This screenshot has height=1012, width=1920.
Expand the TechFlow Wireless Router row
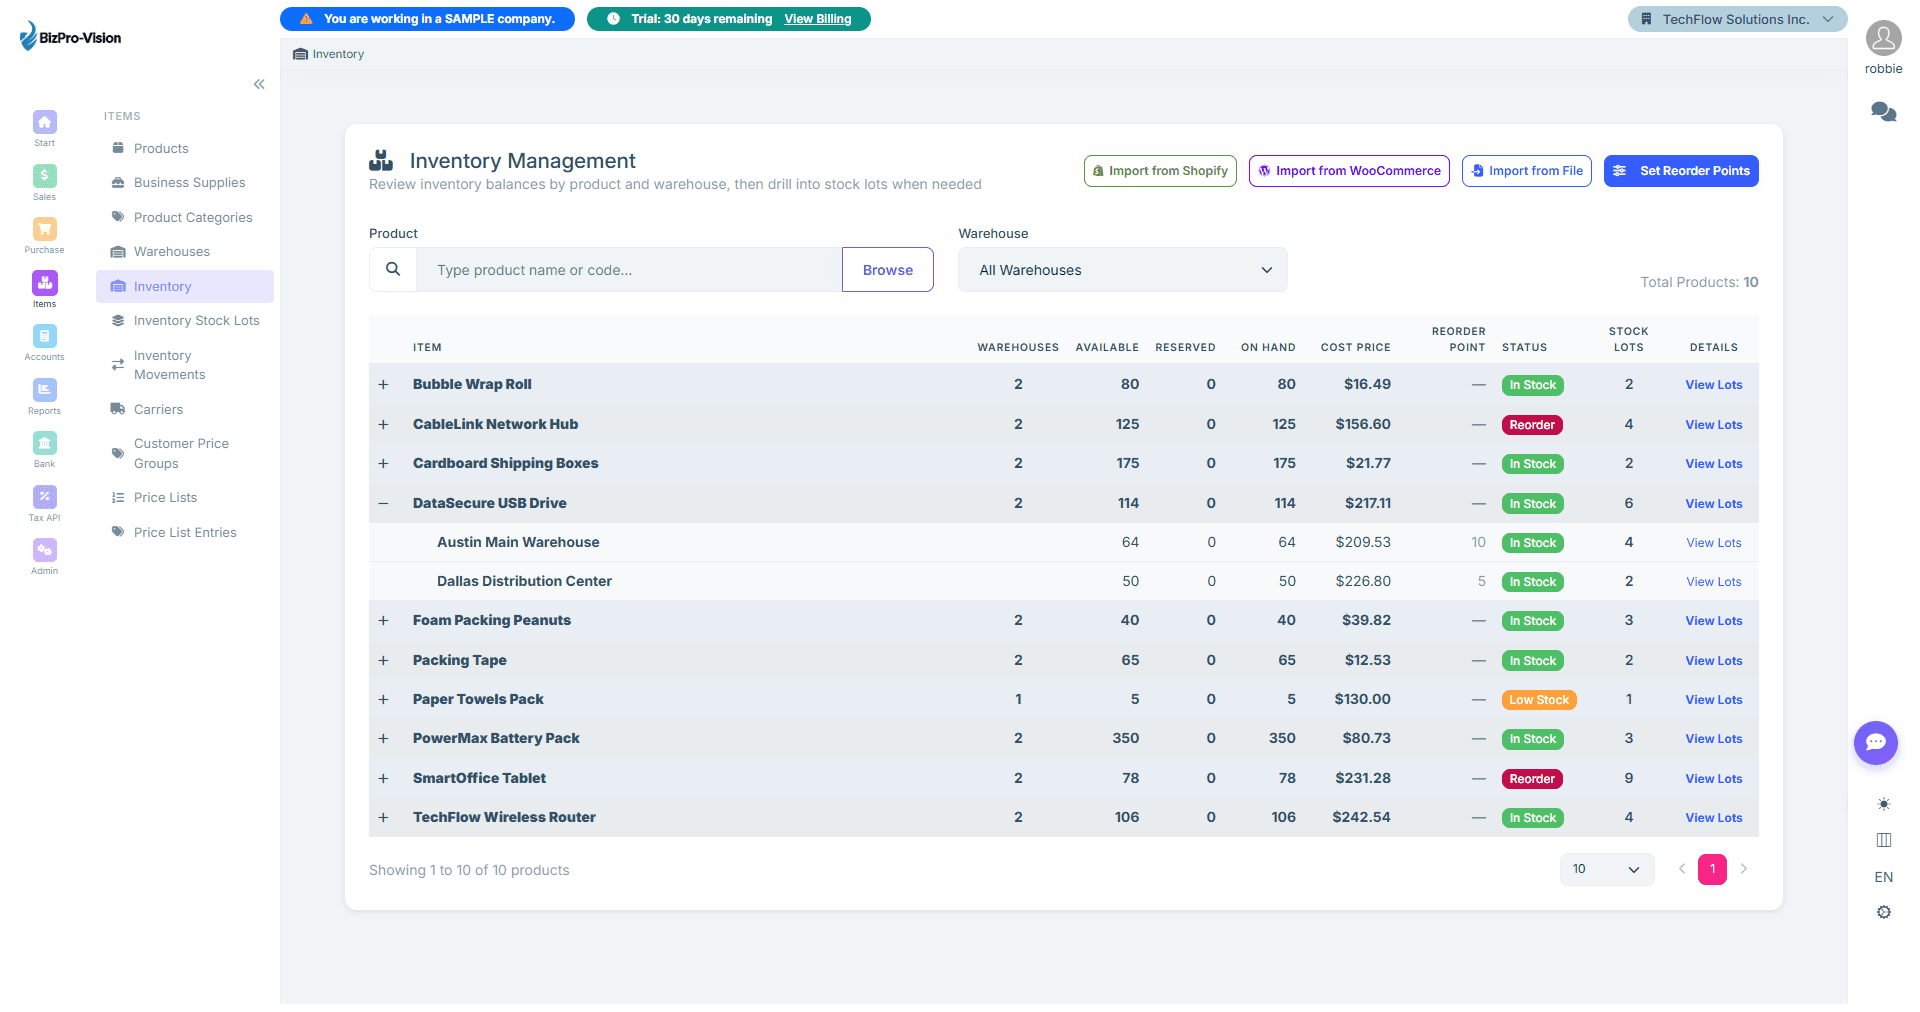383,818
